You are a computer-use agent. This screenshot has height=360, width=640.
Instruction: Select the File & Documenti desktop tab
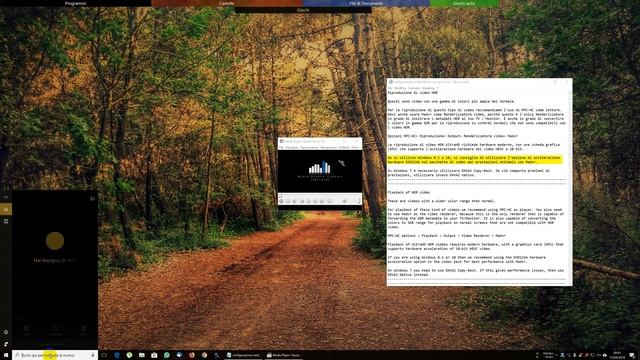tap(366, 3)
